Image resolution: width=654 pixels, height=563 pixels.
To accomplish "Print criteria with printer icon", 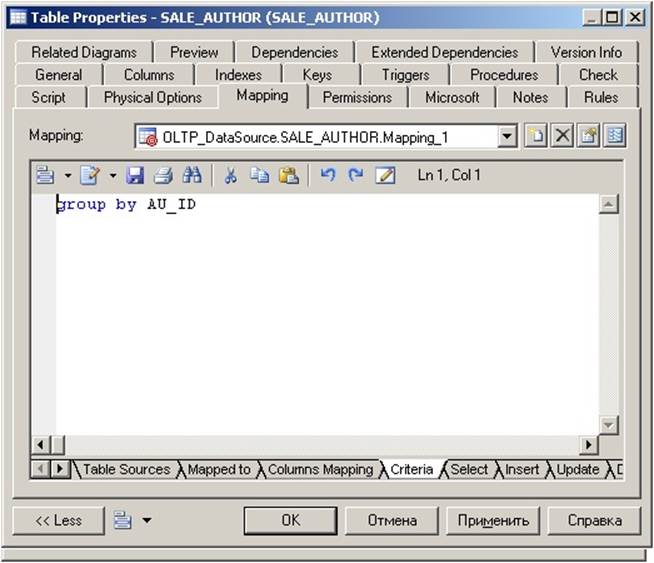I will coord(163,175).
